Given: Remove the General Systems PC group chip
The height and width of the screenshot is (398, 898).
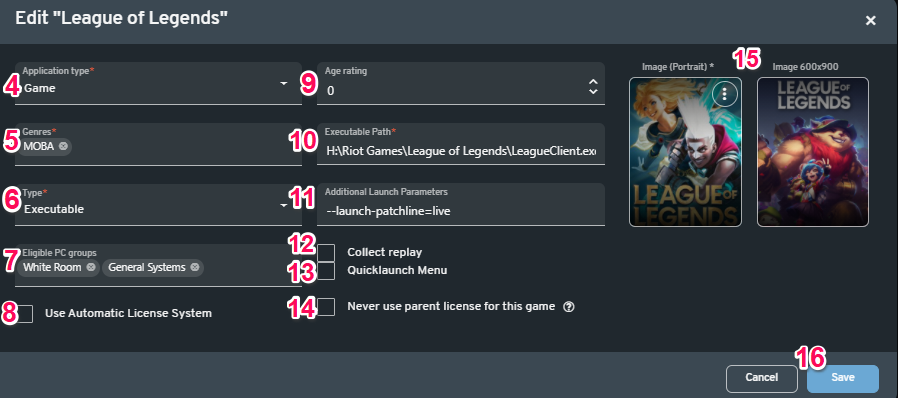Looking at the screenshot, I should (x=195, y=267).
